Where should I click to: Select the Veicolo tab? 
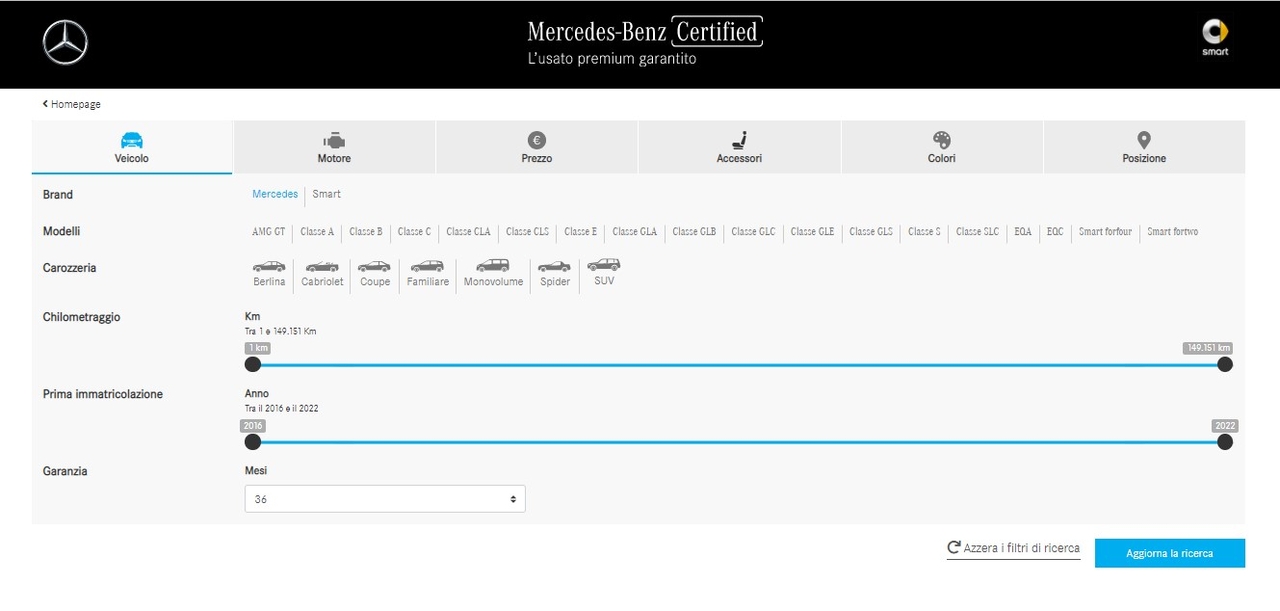pyautogui.click(x=132, y=147)
